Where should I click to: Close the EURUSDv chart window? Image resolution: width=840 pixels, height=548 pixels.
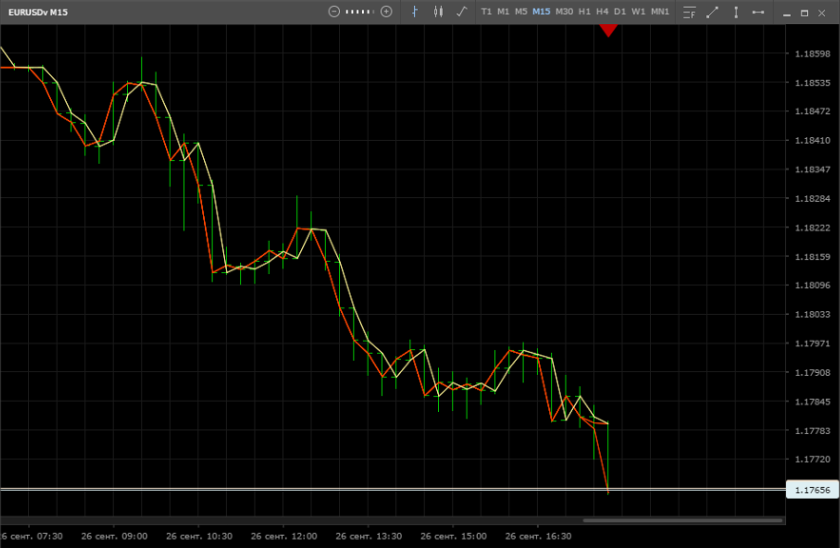[x=822, y=13]
